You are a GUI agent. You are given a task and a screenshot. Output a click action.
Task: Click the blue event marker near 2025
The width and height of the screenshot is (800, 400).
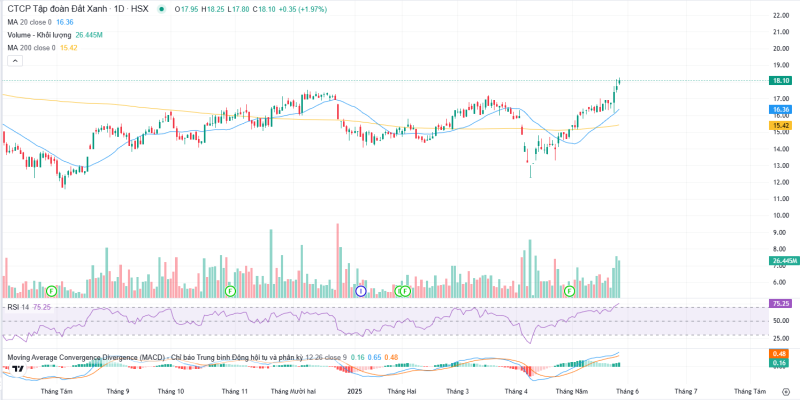pos(361,291)
